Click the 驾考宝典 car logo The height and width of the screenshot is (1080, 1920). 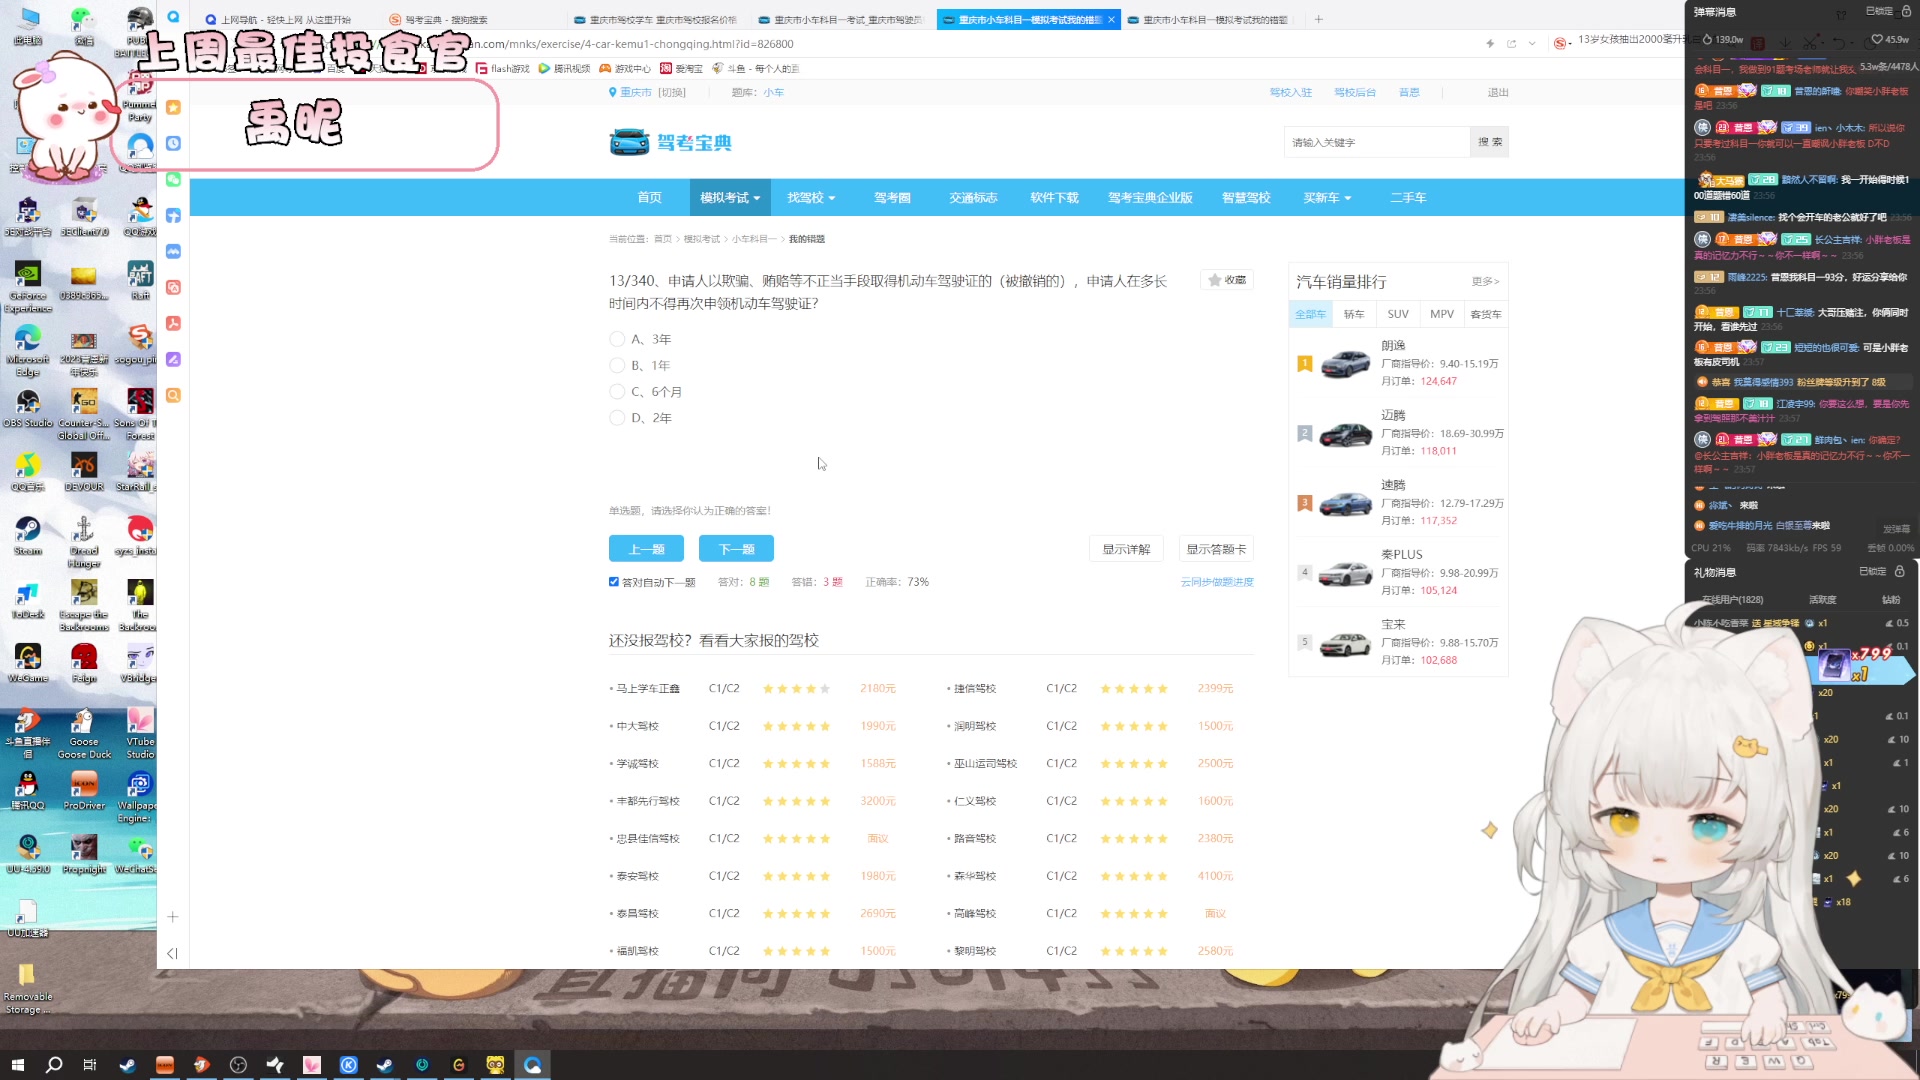tap(629, 142)
